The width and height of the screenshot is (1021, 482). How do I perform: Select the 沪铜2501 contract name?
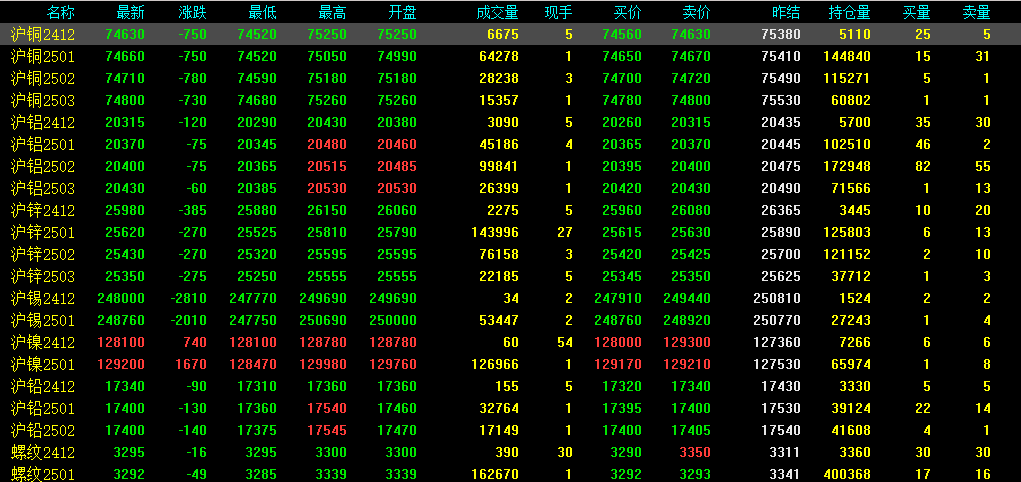click(43, 57)
